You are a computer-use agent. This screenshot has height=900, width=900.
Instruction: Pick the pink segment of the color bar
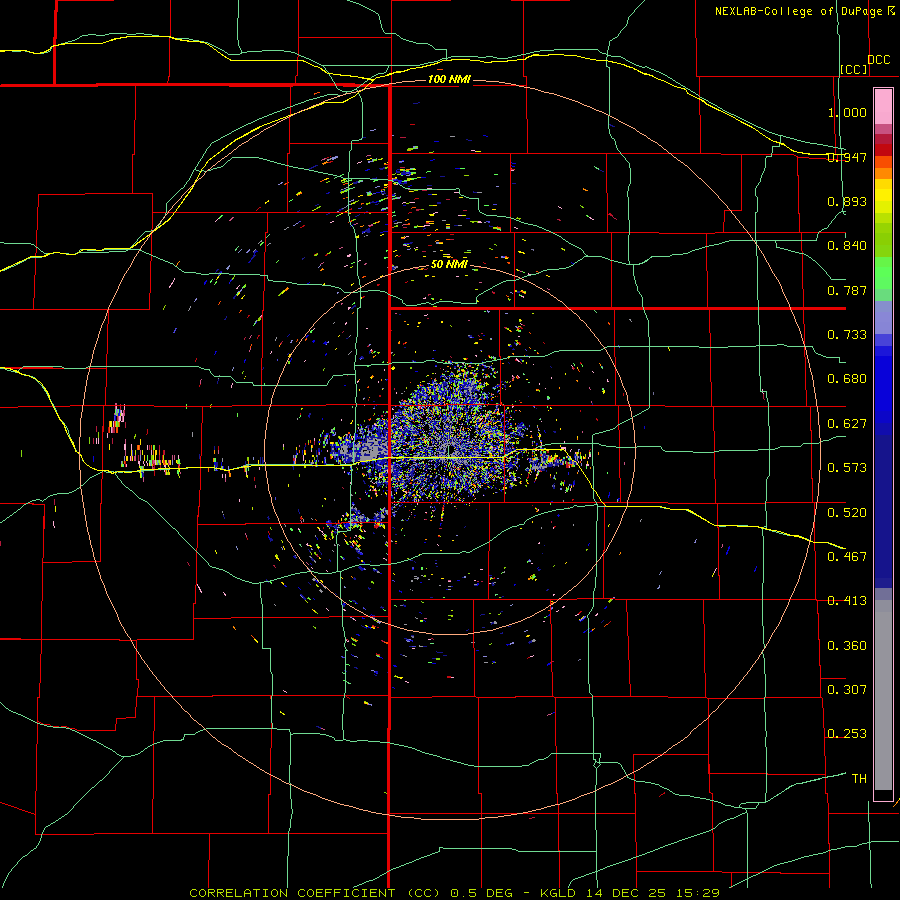click(883, 107)
